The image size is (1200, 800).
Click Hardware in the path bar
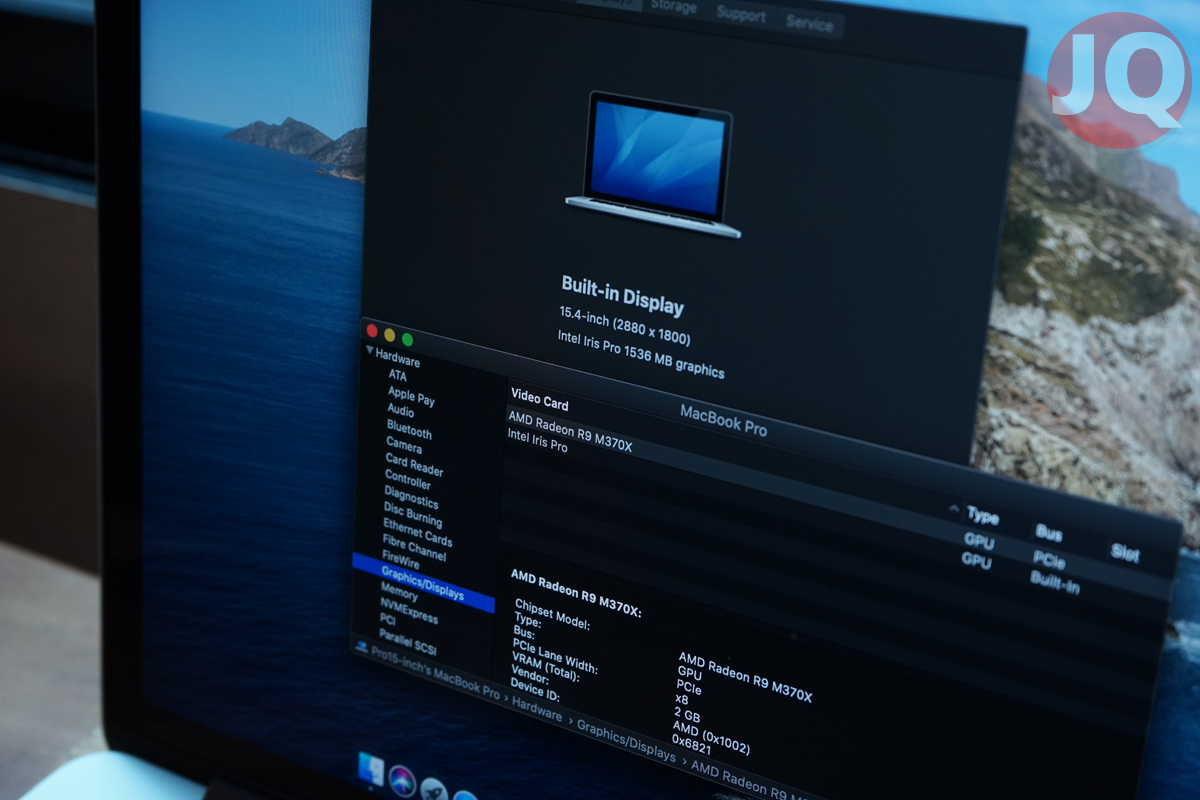[x=537, y=709]
